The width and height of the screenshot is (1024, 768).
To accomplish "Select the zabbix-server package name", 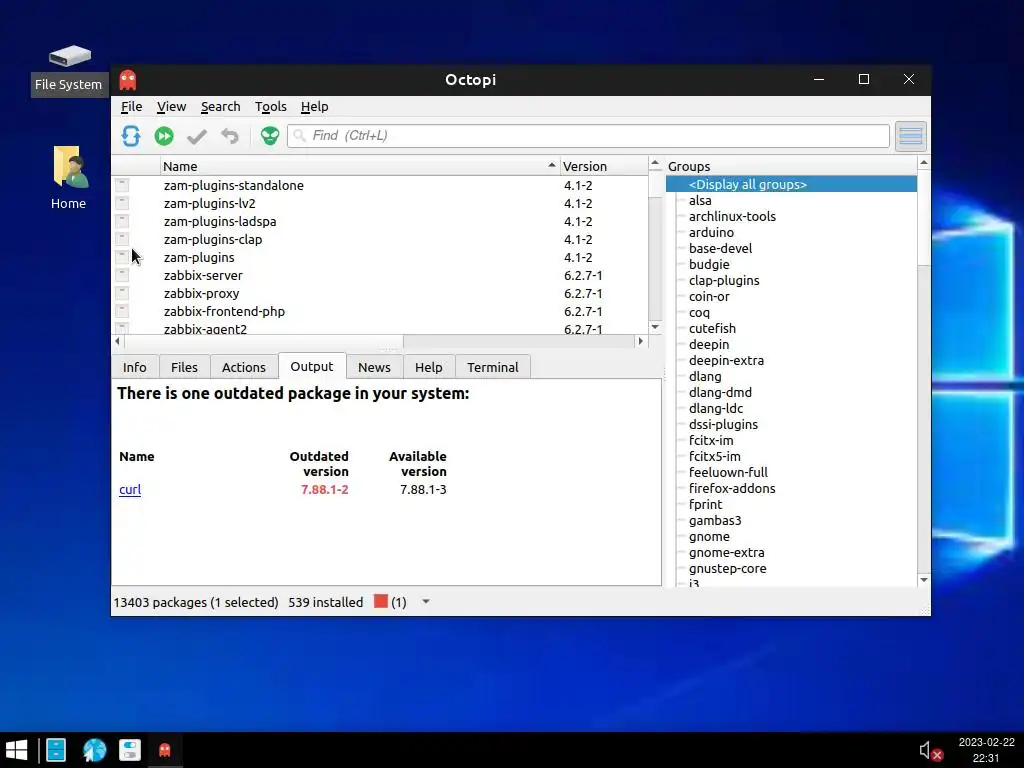I will coord(203,276).
